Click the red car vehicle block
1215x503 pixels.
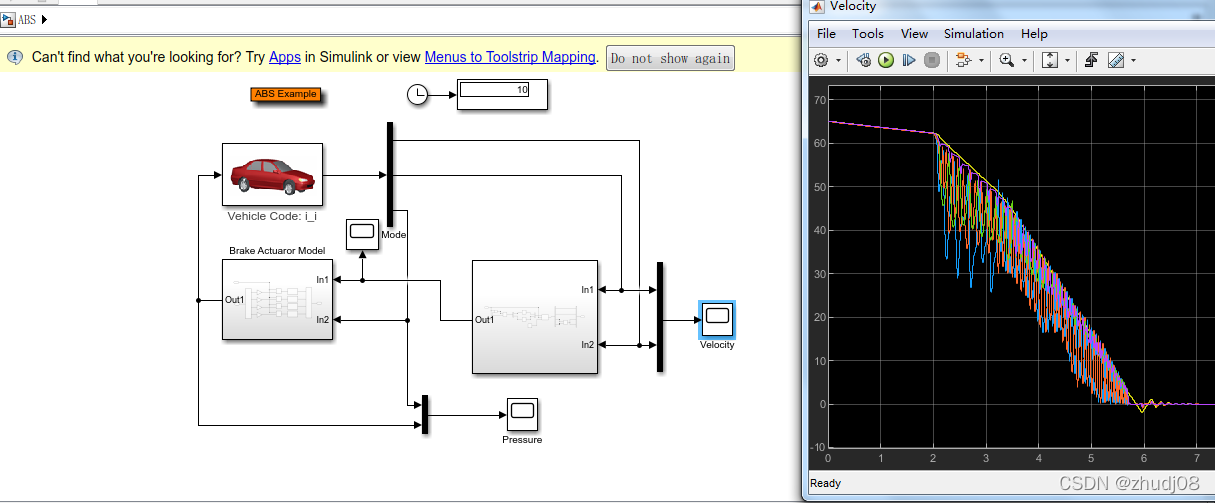pos(272,174)
